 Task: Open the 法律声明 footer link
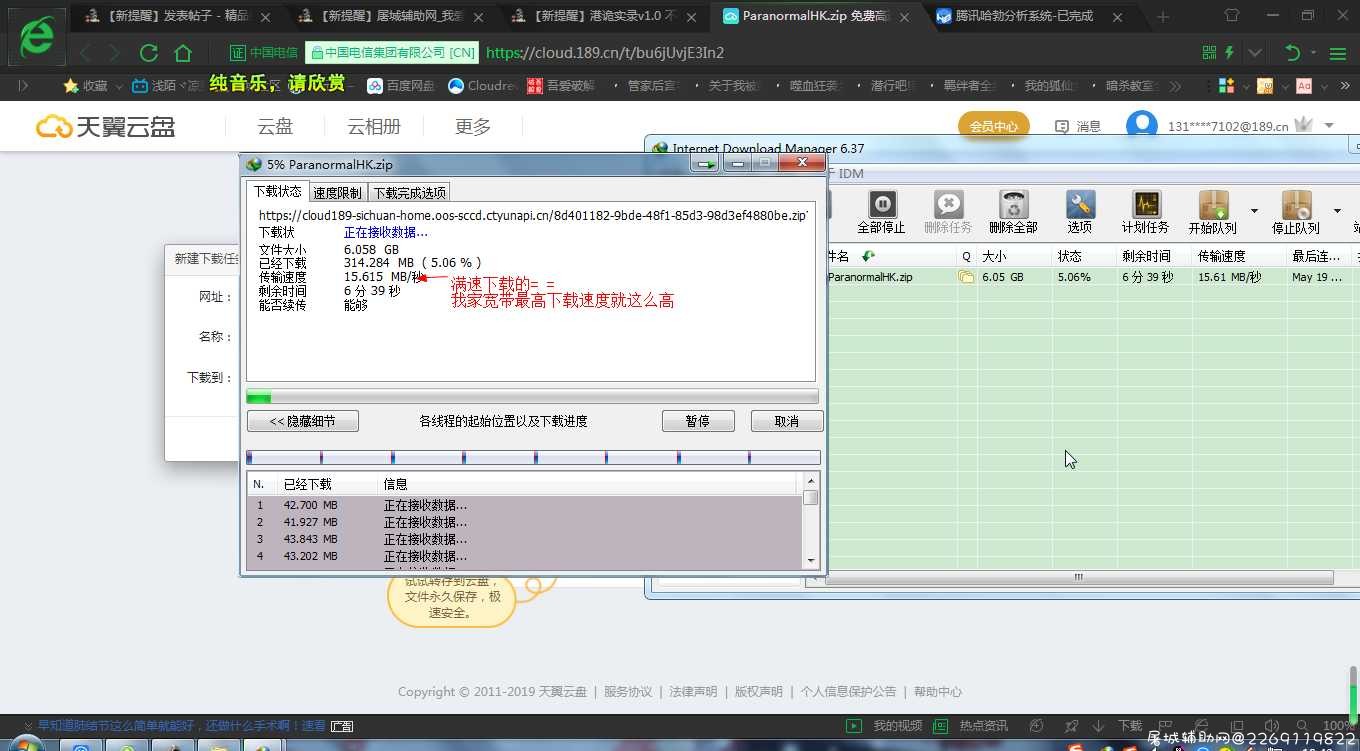[x=693, y=691]
